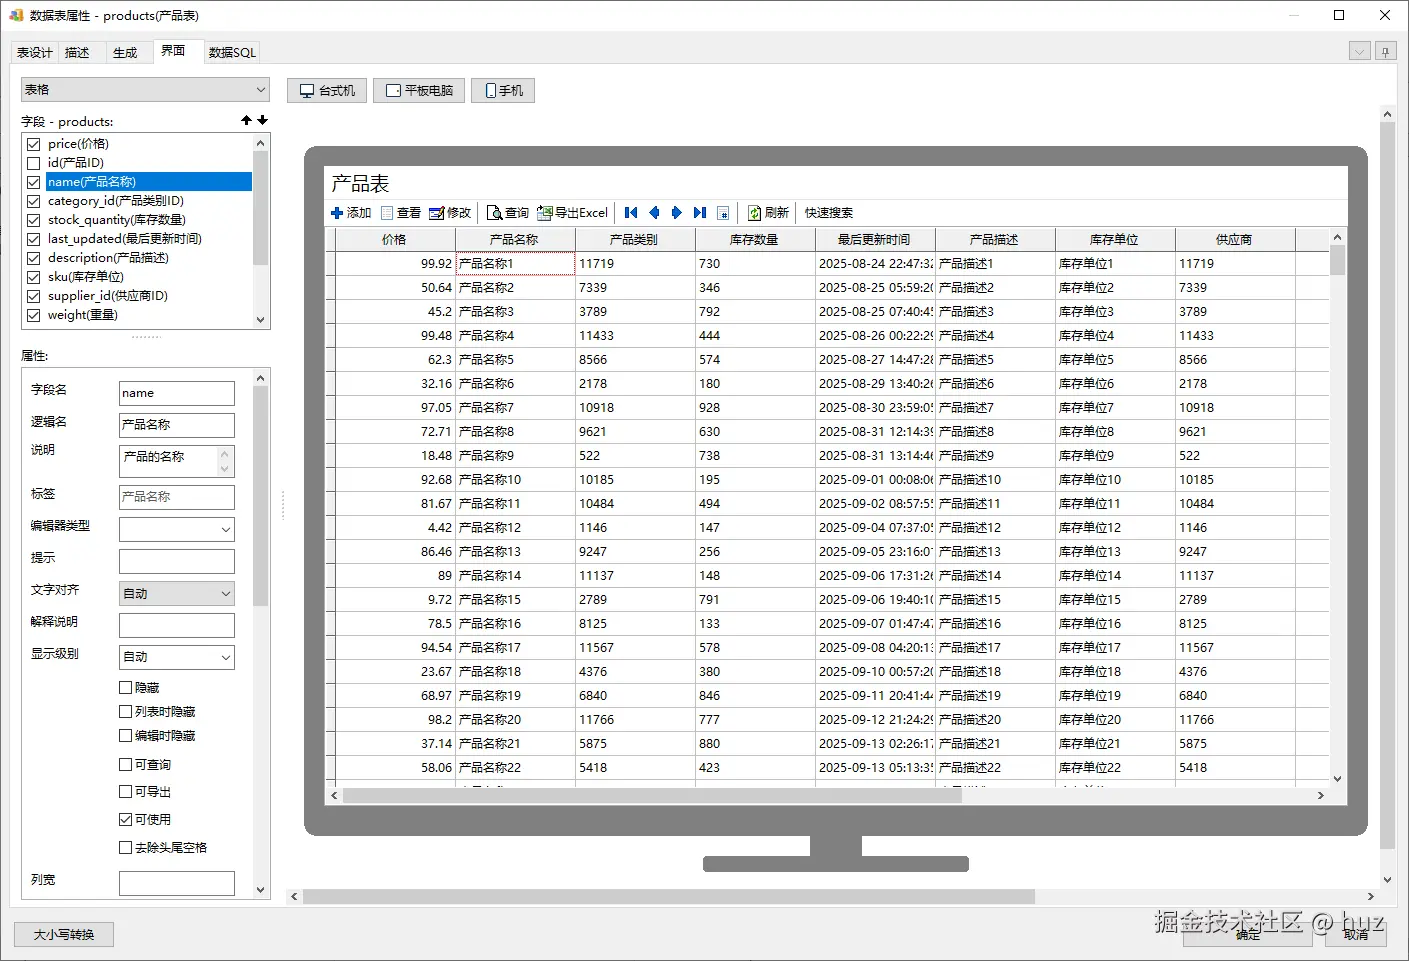Select the 产品描述10 table cell
The height and width of the screenshot is (961, 1409).
[995, 480]
